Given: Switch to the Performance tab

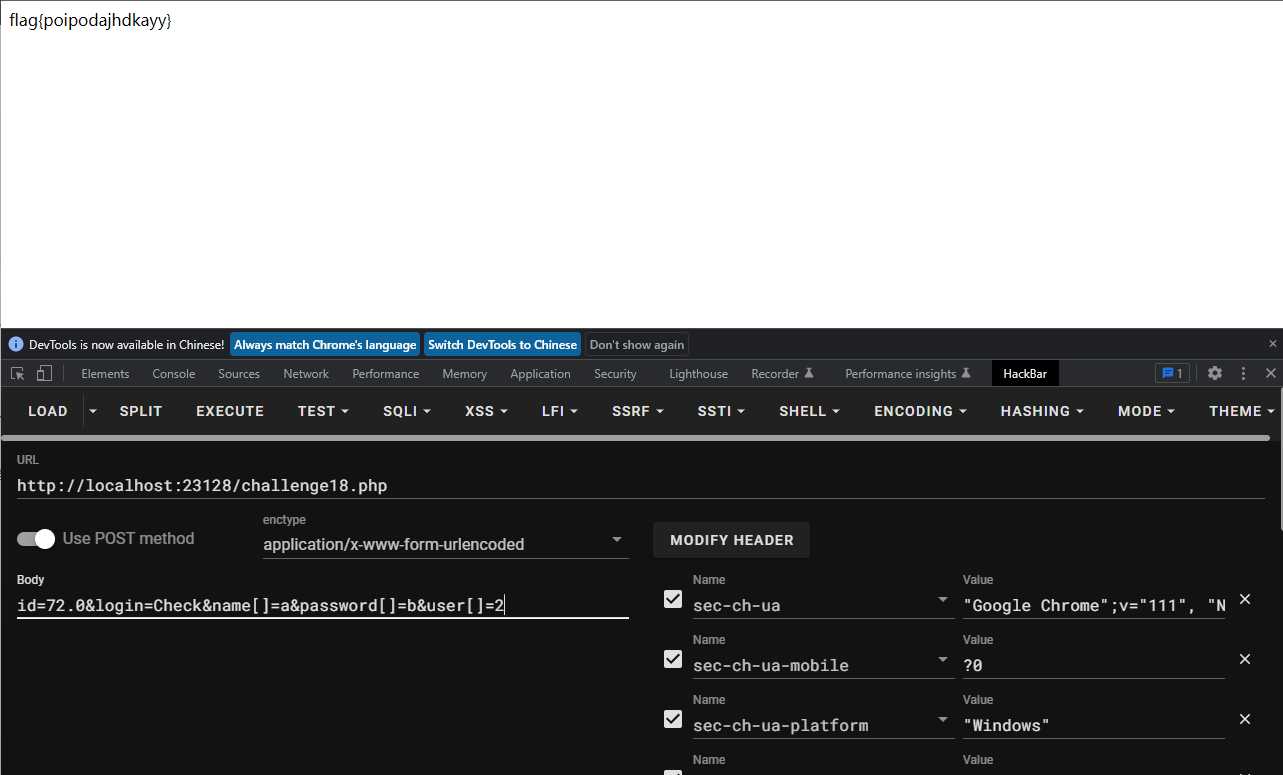Looking at the screenshot, I should 386,374.
